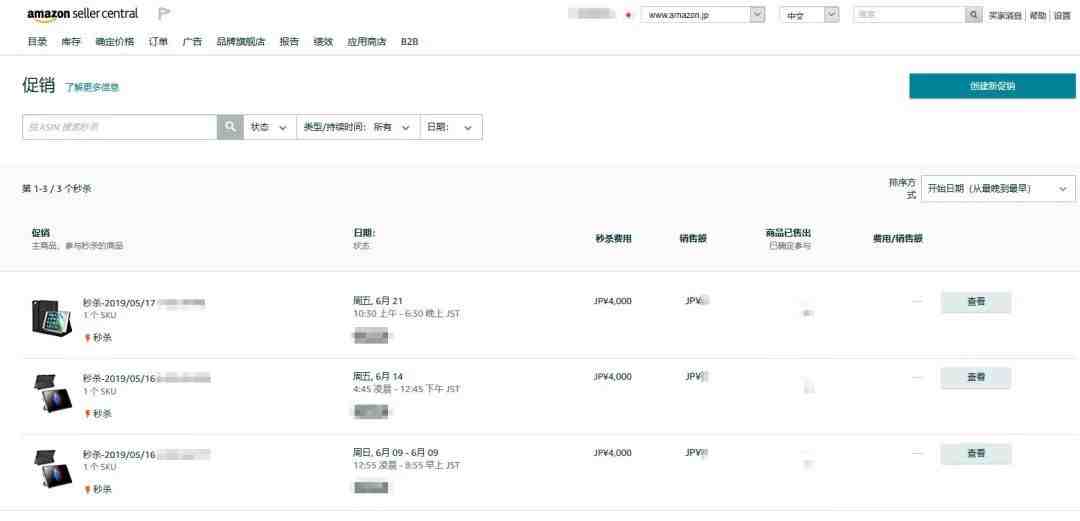Open the 日期 filter dropdown
This screenshot has width=1080, height=521.
click(x=451, y=127)
